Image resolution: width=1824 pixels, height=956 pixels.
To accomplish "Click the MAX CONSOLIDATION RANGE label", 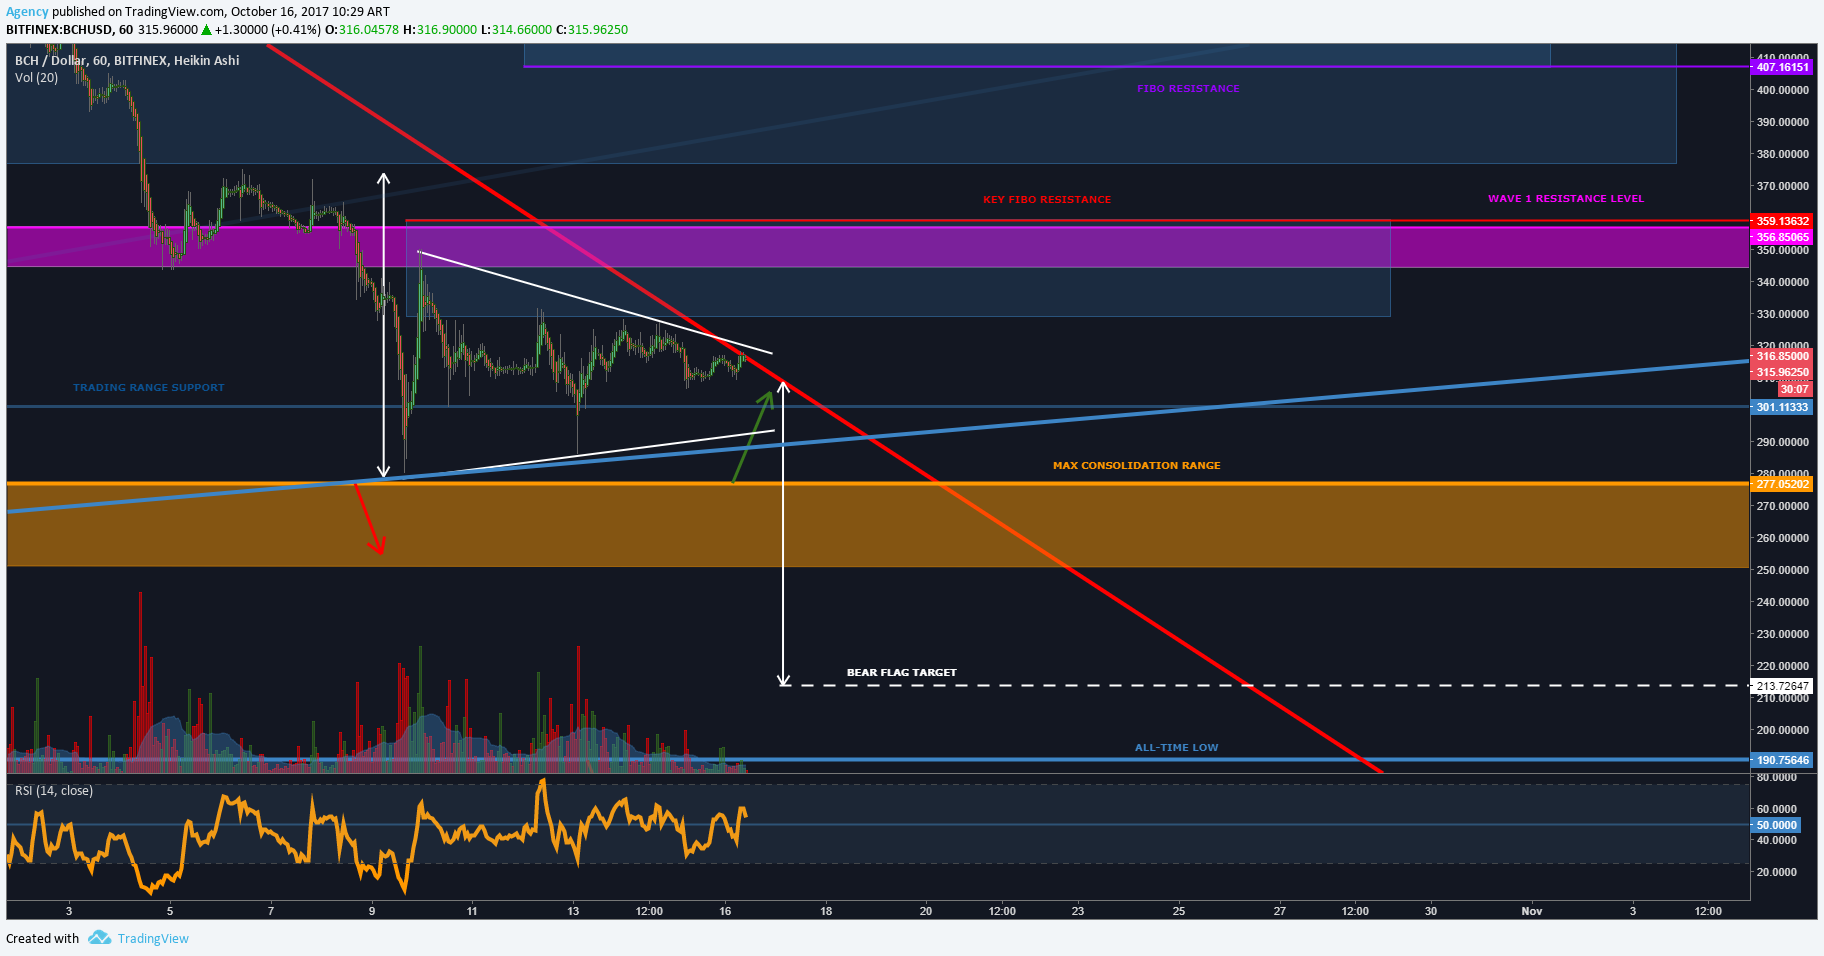I will point(1136,466).
